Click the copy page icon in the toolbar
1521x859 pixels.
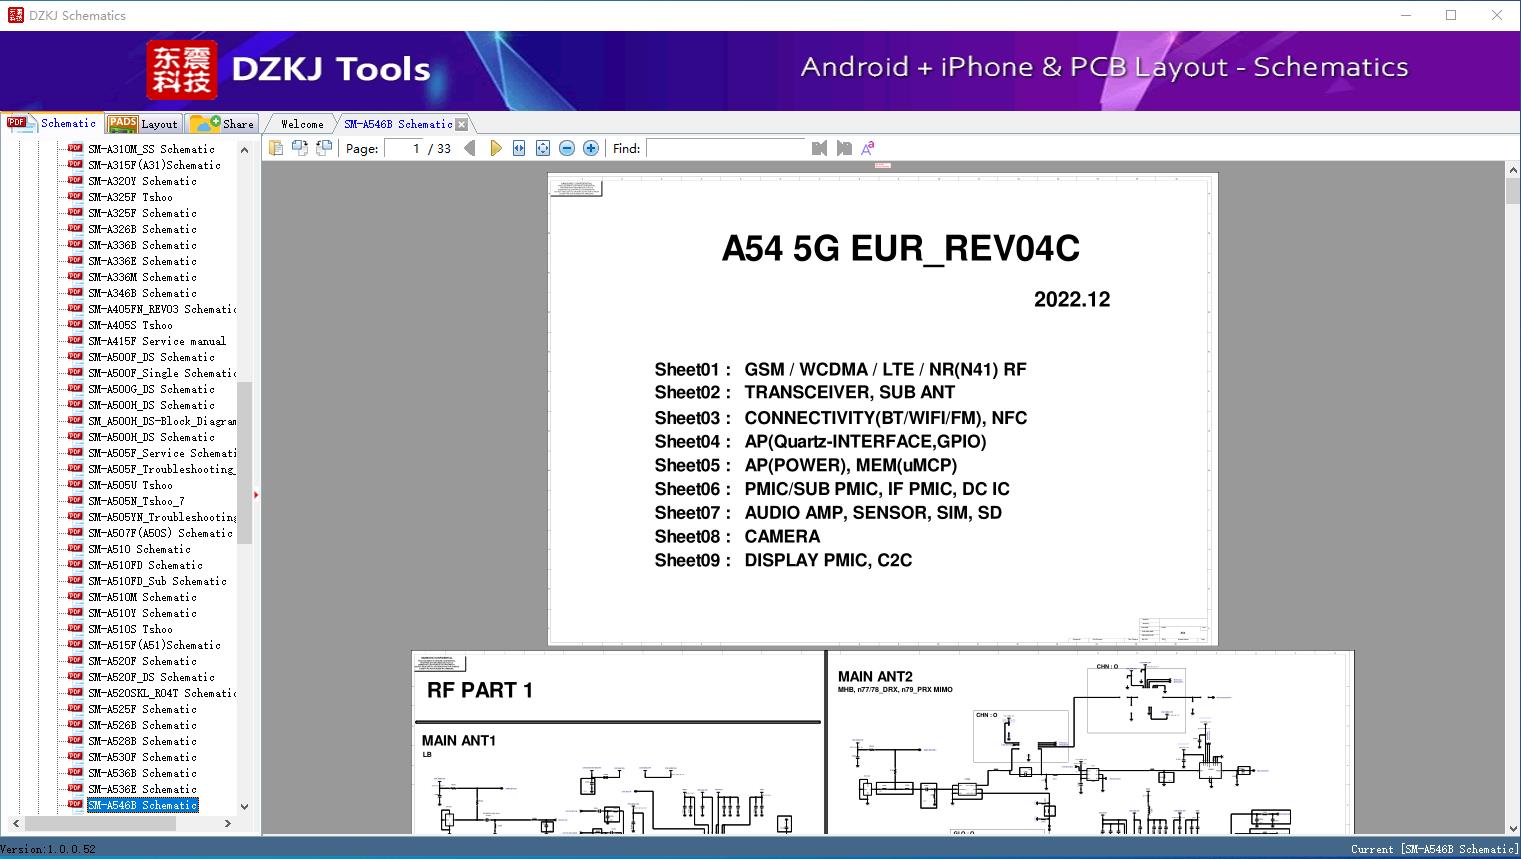[275, 148]
